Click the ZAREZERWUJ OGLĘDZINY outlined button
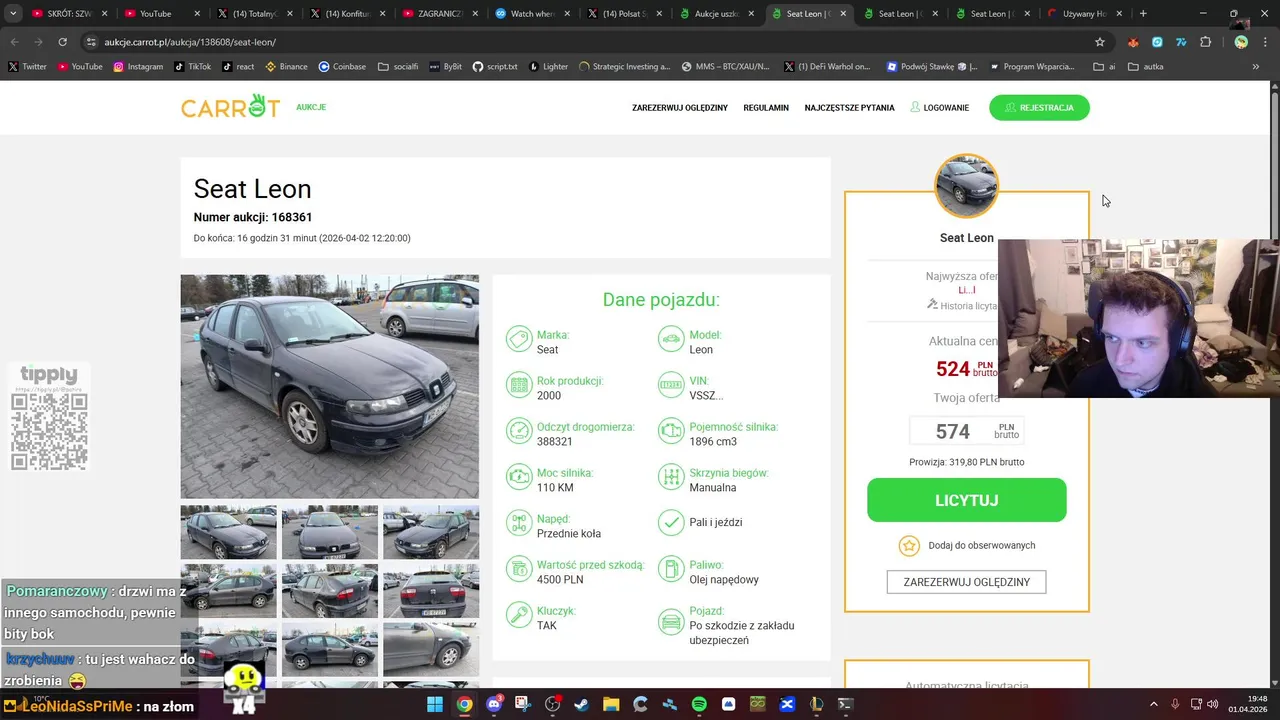Viewport: 1280px width, 720px height. [x=966, y=582]
